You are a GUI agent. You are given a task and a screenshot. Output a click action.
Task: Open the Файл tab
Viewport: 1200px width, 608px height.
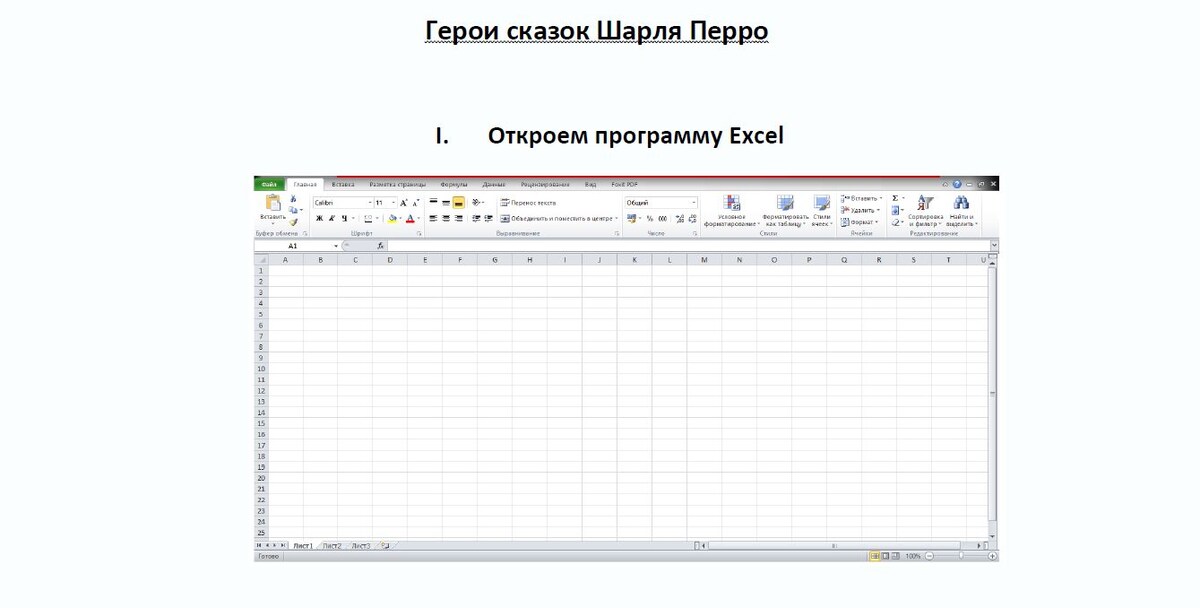click(269, 184)
